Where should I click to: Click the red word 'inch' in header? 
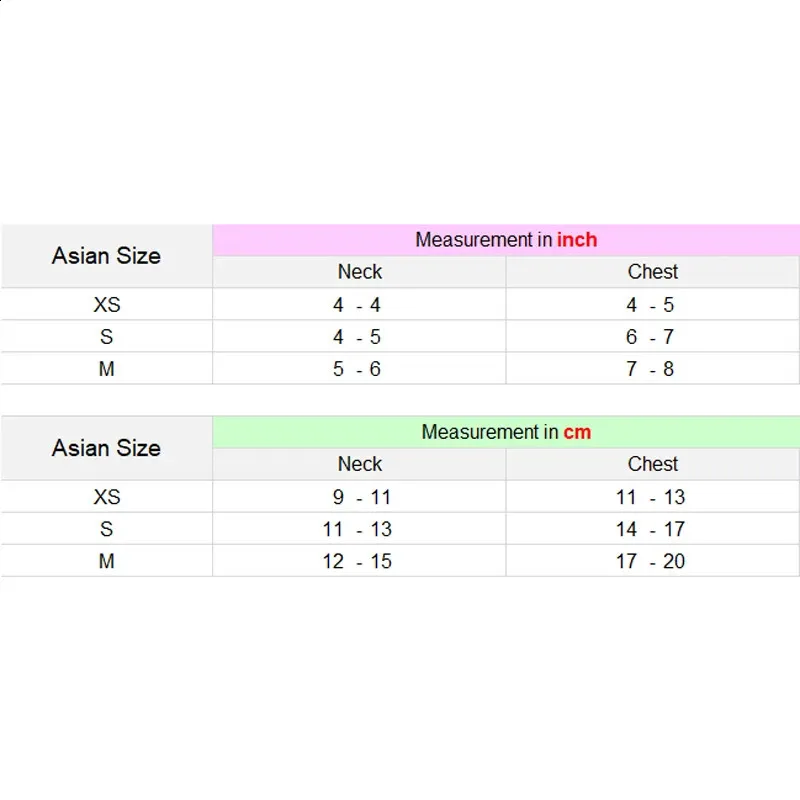pos(577,240)
